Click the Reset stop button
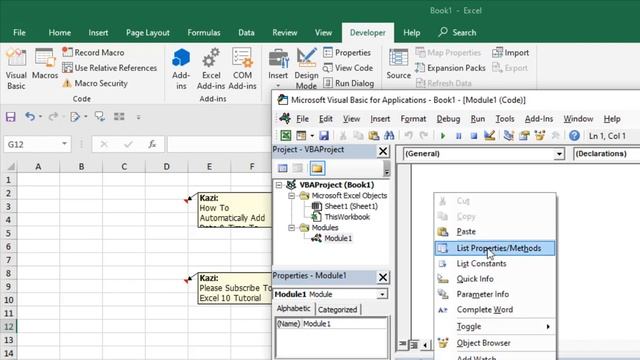The width and height of the screenshot is (640, 360). point(474,136)
